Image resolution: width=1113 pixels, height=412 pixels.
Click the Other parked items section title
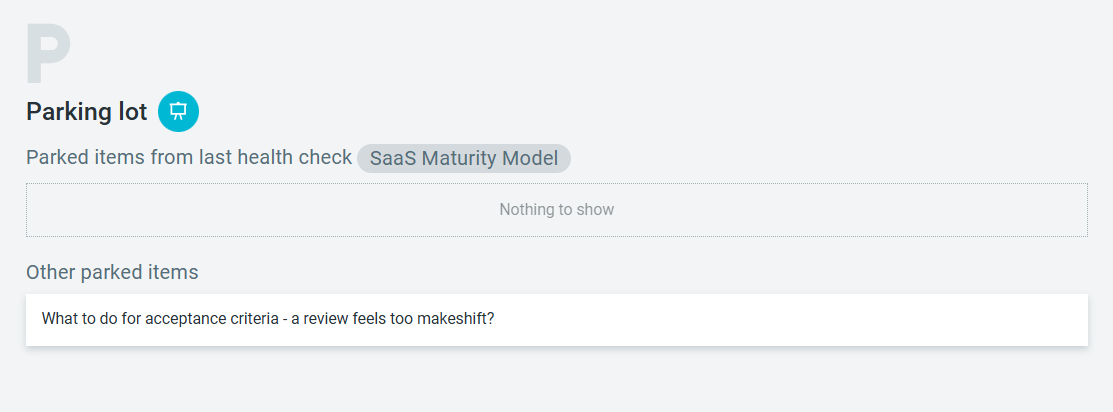coord(112,272)
